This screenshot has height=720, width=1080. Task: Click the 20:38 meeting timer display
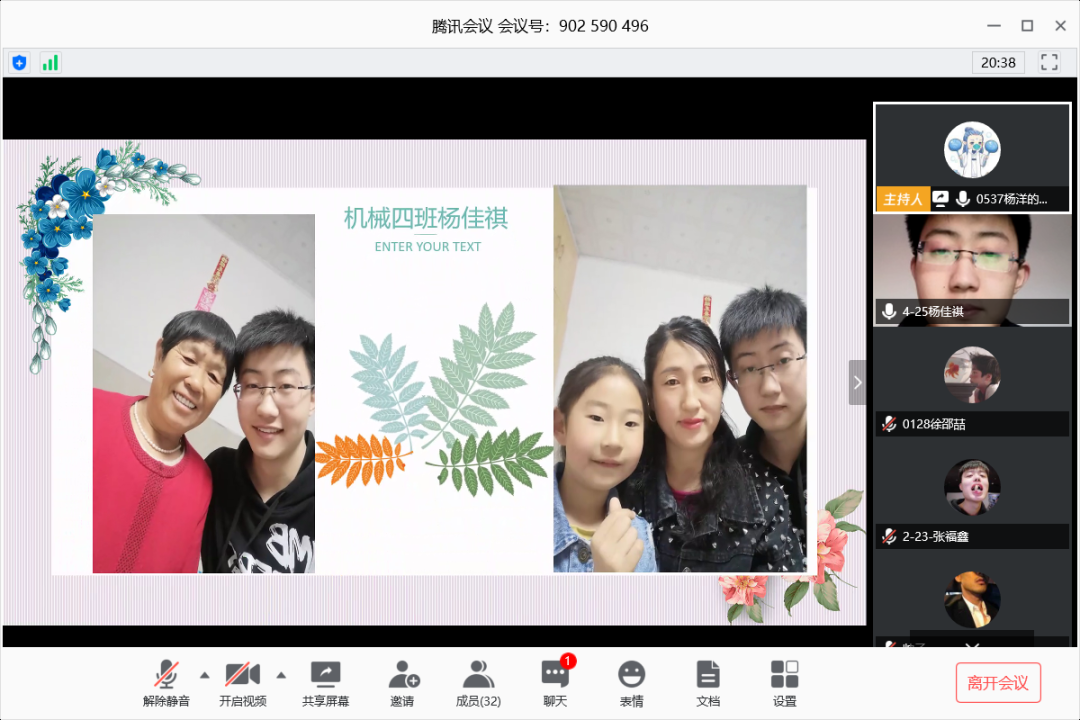point(998,62)
